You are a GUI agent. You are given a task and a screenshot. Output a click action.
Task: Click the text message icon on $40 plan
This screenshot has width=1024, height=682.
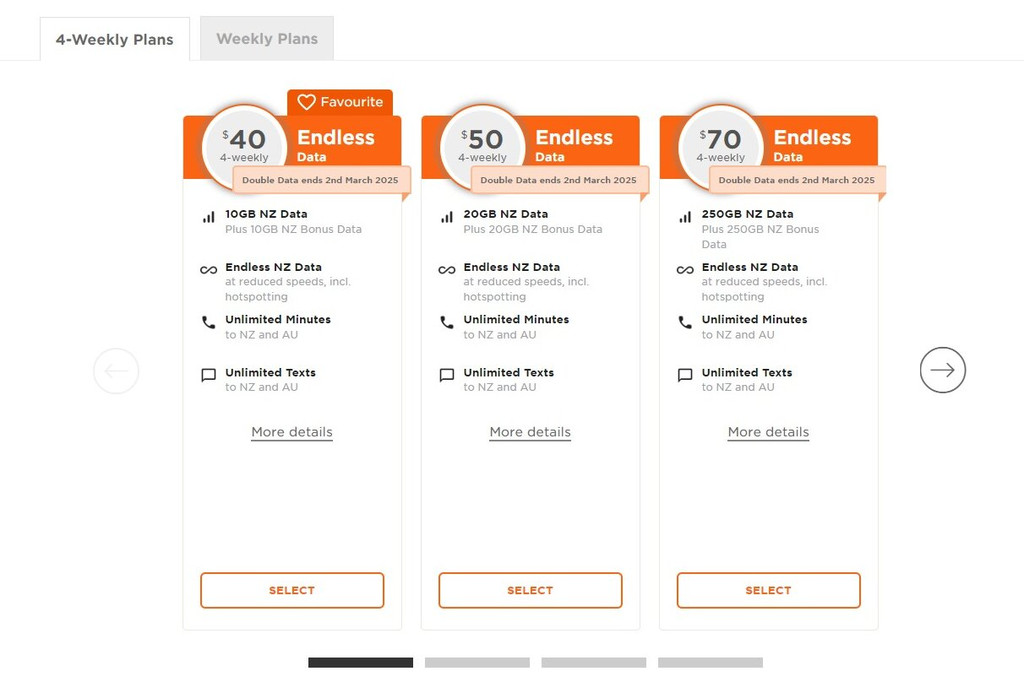(208, 376)
